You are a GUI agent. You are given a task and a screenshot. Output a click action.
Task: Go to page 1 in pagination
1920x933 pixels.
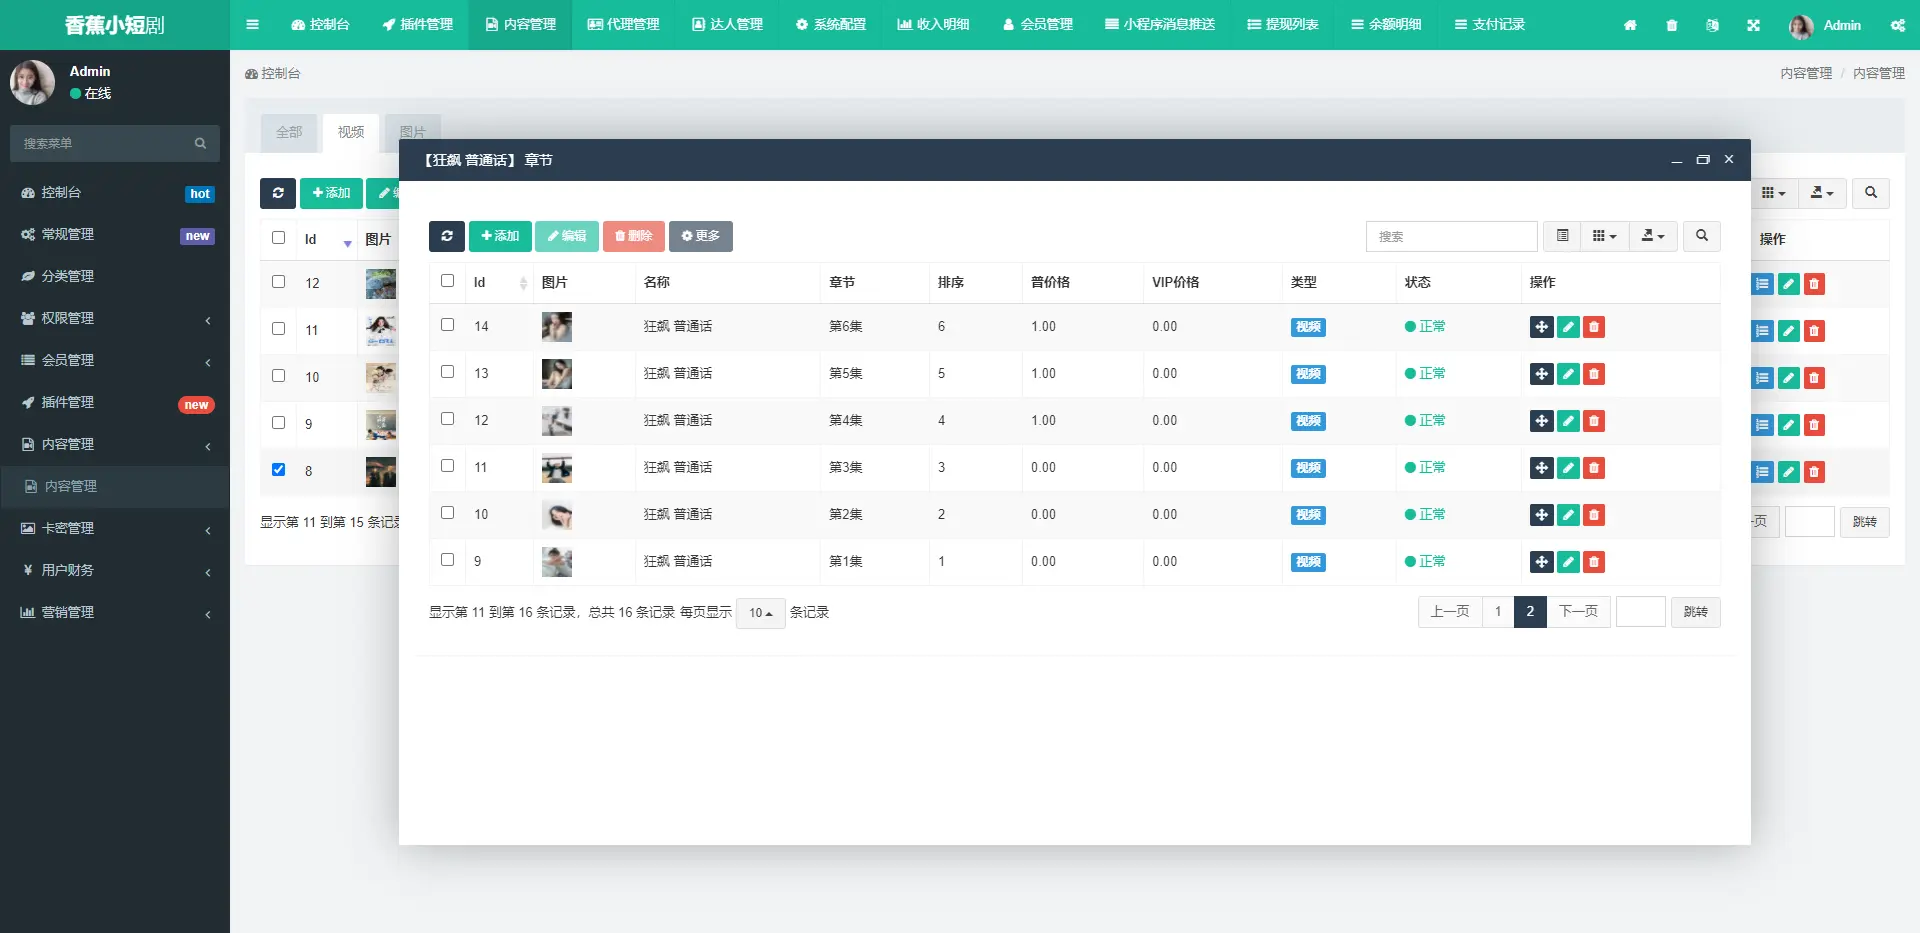[1497, 612]
